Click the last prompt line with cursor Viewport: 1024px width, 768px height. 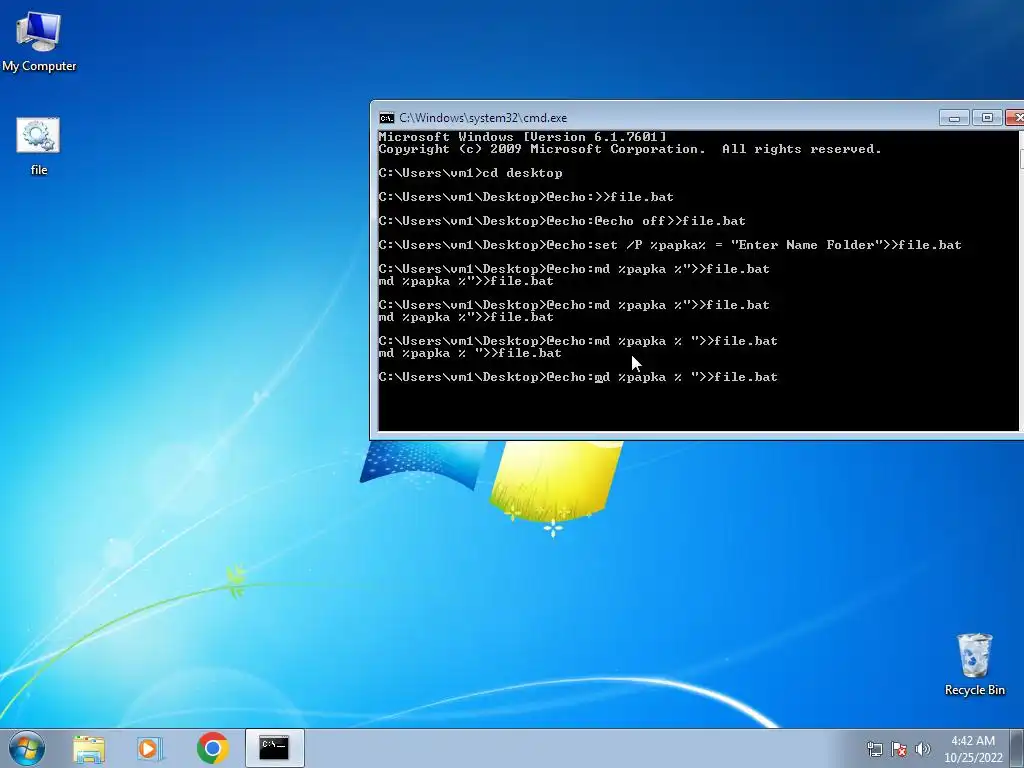click(578, 377)
